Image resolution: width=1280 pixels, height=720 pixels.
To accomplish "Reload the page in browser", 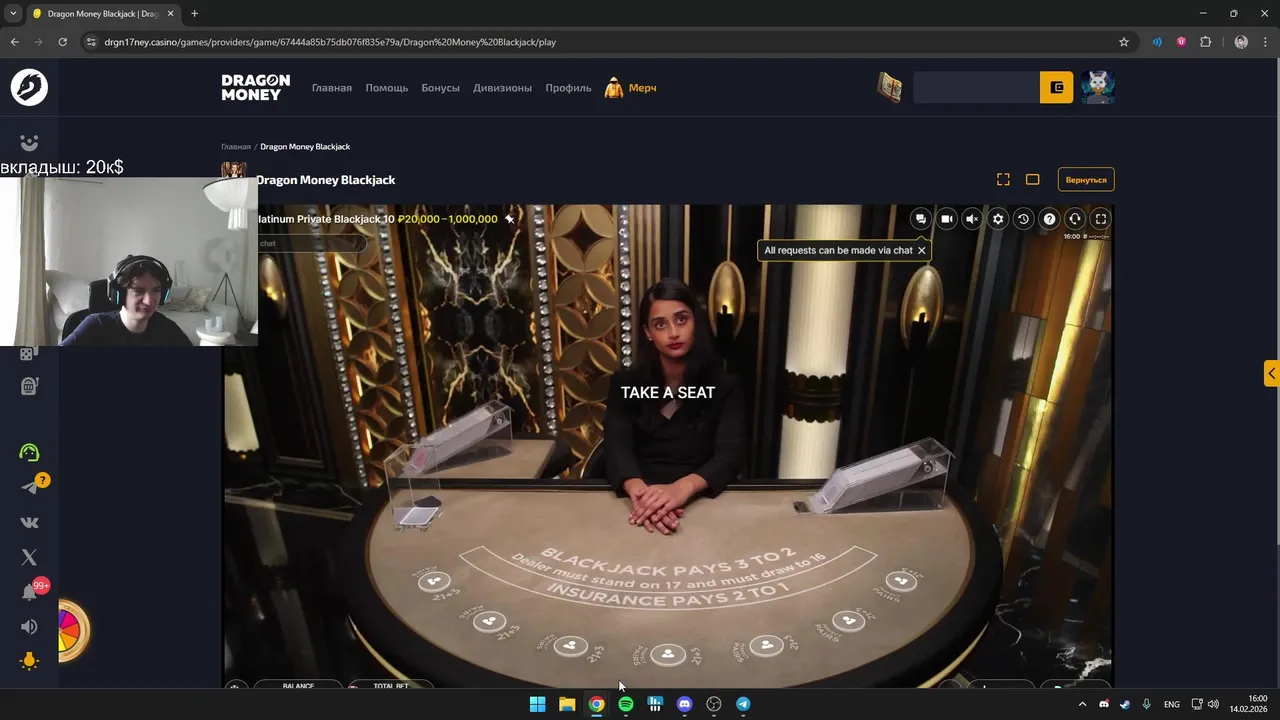I will [x=62, y=42].
